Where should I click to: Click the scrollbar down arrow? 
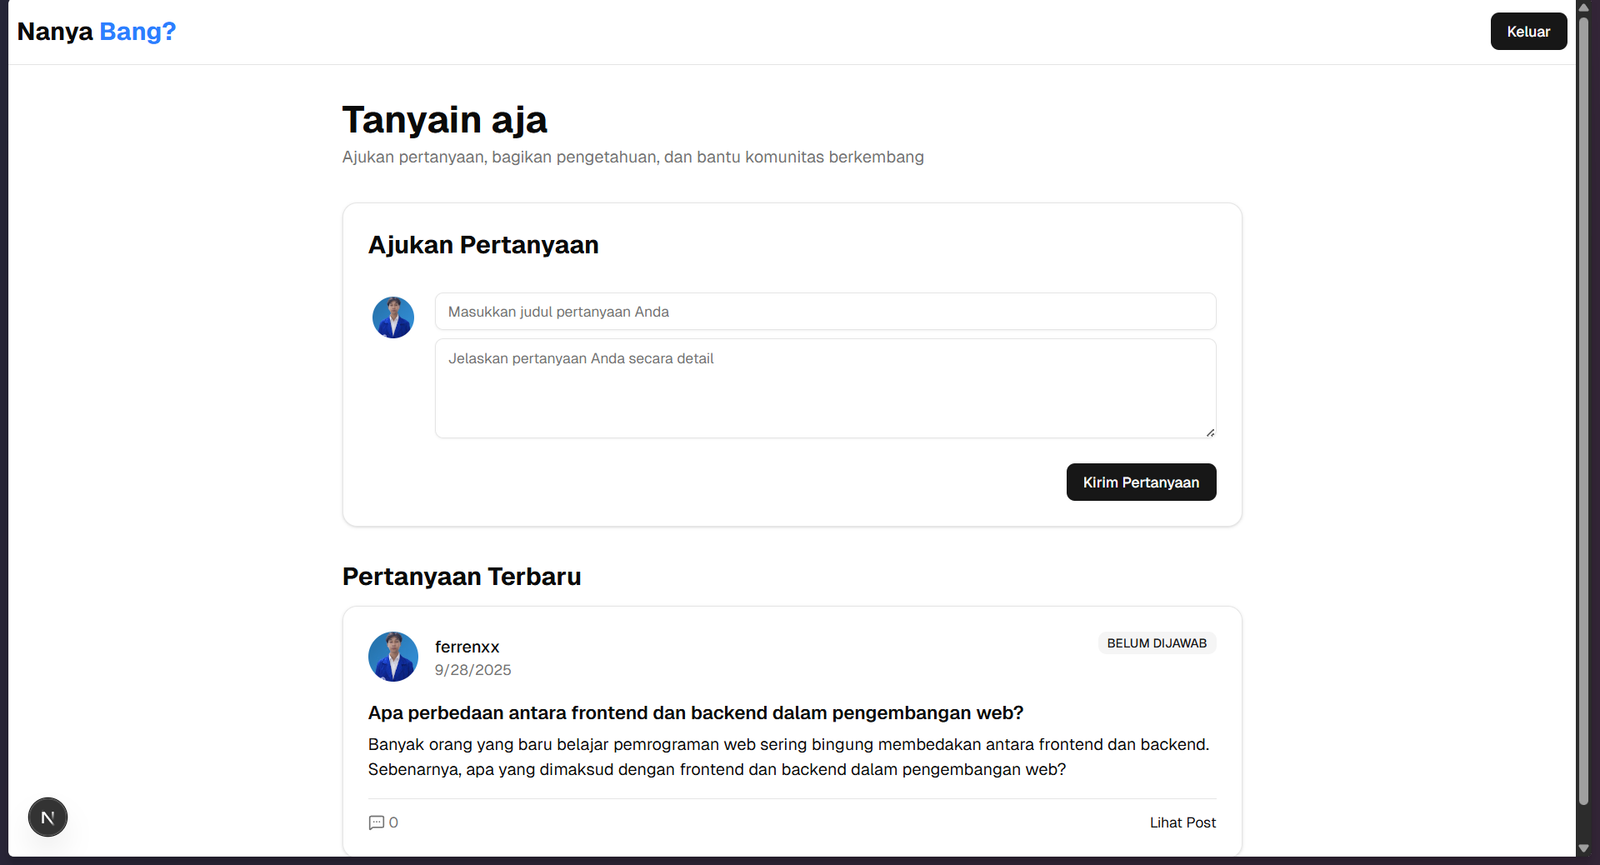[1583, 849]
